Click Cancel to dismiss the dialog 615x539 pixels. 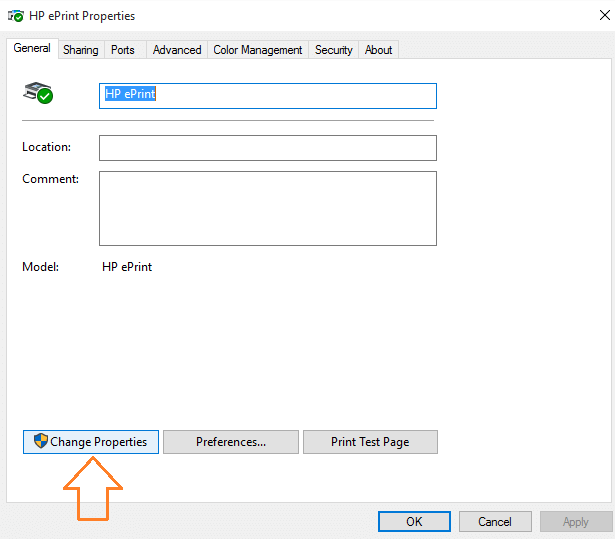click(495, 521)
